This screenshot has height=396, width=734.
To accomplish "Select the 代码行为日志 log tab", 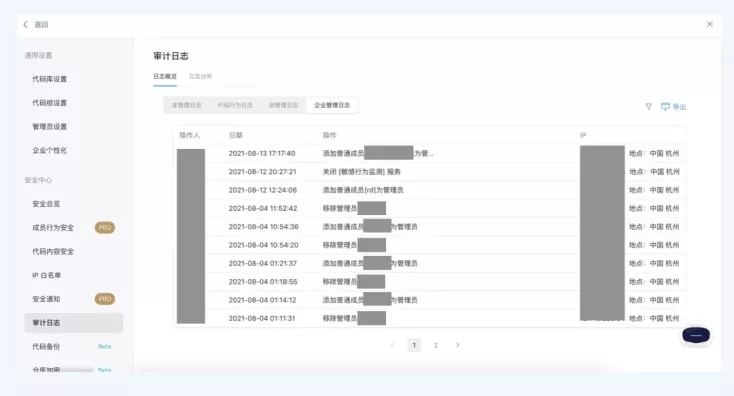I will tap(235, 105).
